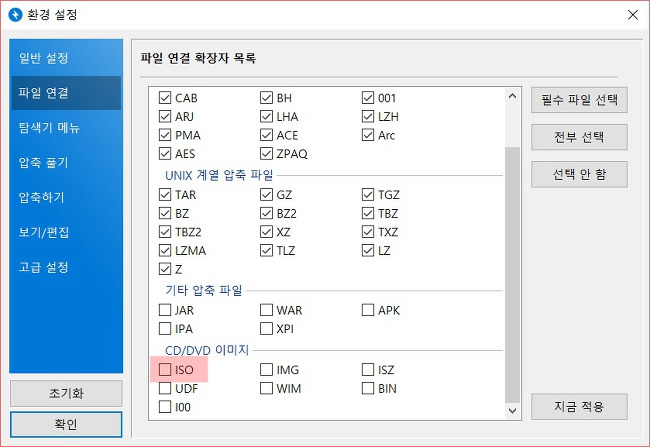Toggle the XZ checkbox
This screenshot has width=650, height=447.
(266, 232)
